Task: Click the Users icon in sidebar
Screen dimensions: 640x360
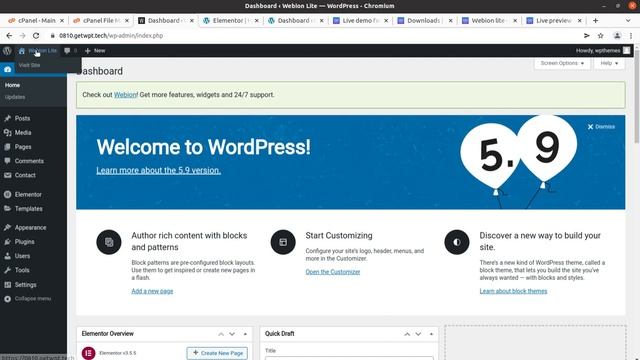Action: click(7, 256)
